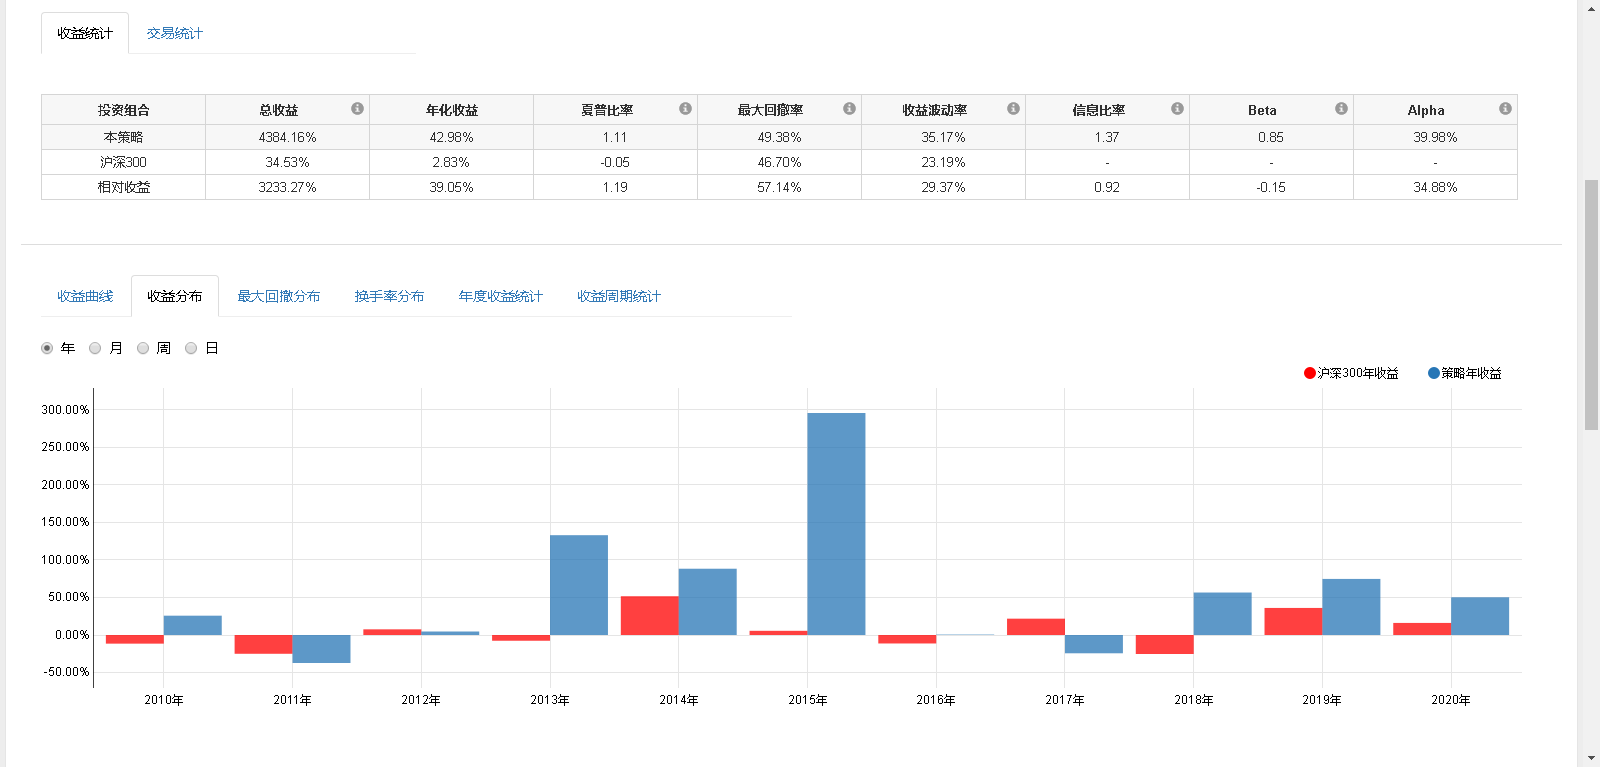The height and width of the screenshot is (767, 1600).
Task: Click info icon next to 总收益 header
Action: click(357, 109)
